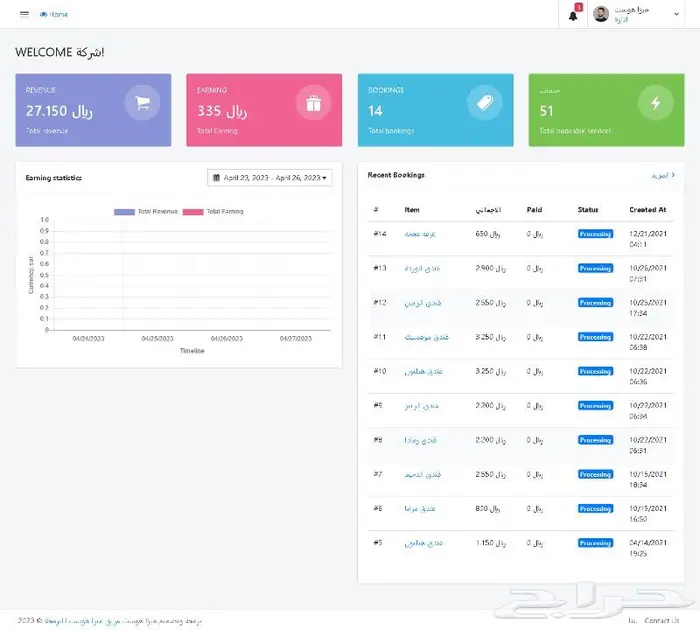Click the Status column header
700x630 pixels.
[x=588, y=210]
